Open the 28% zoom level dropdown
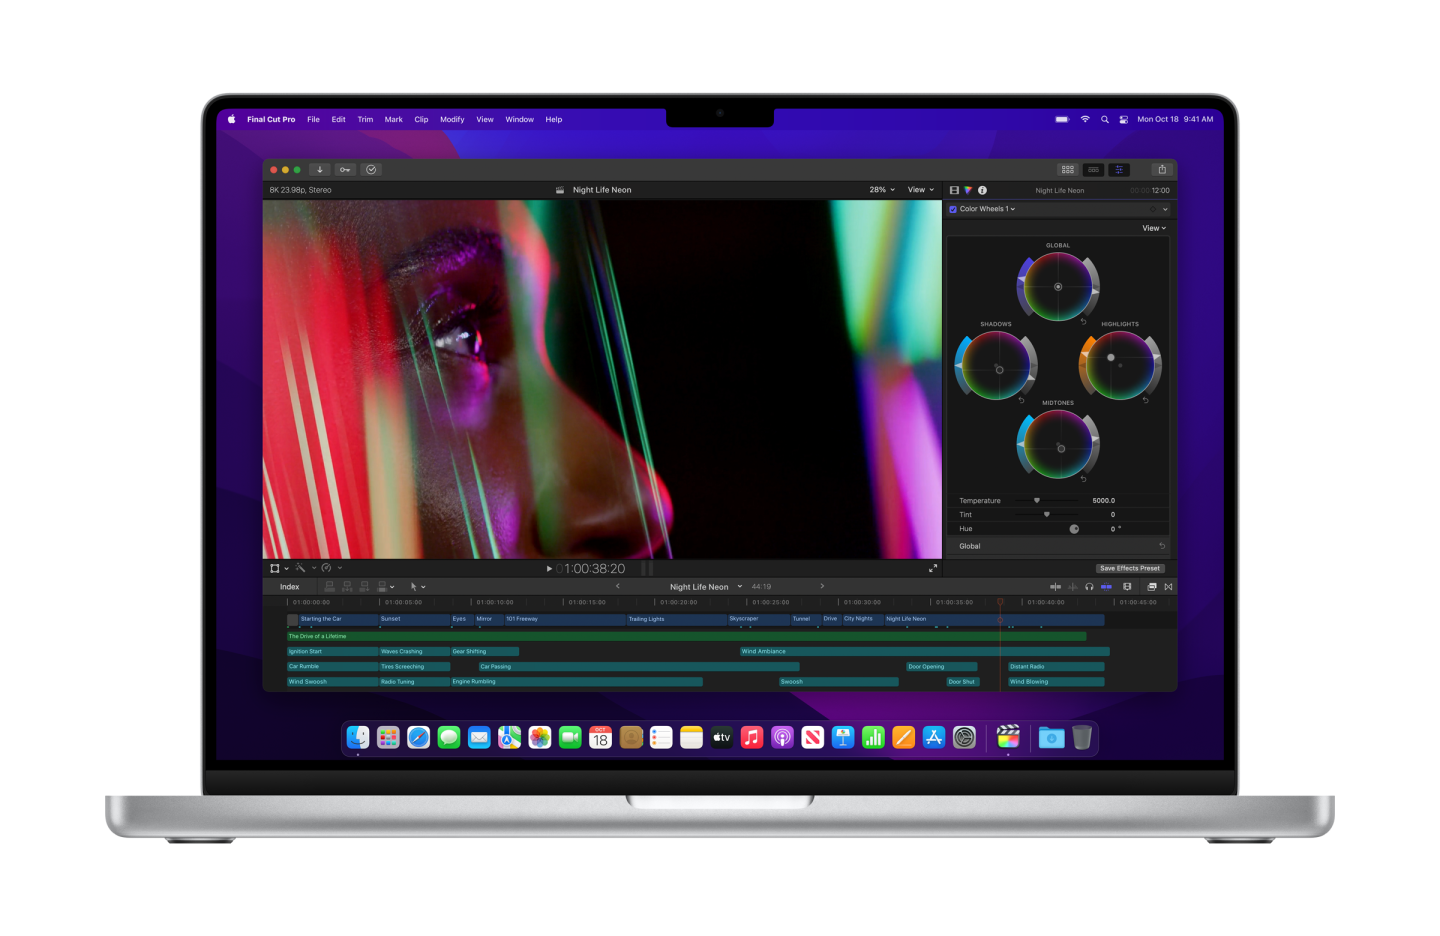1440x936 pixels. coord(881,190)
